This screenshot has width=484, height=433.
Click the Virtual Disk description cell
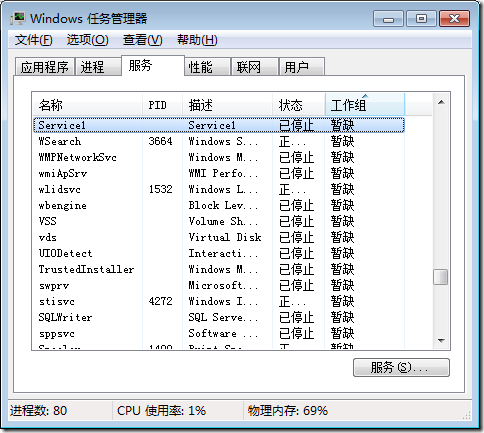click(x=225, y=237)
